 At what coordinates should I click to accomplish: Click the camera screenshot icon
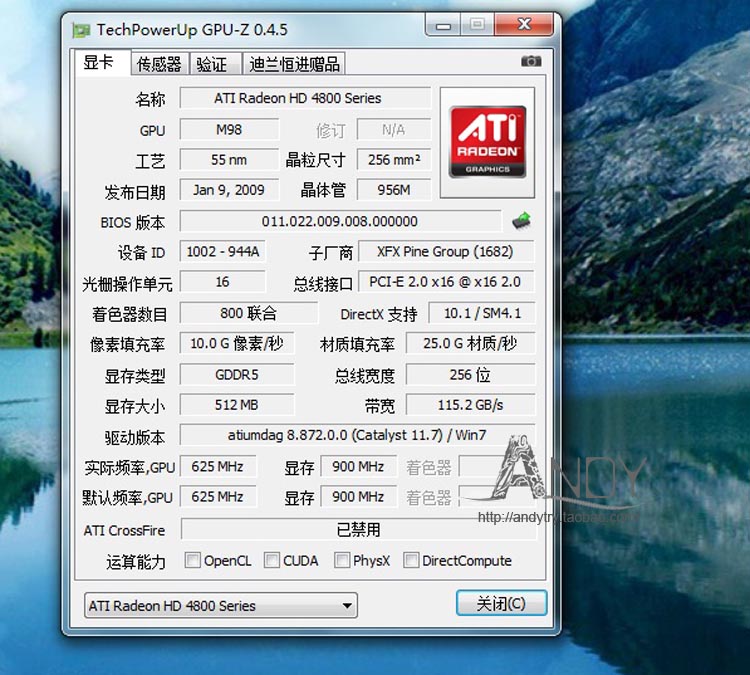click(x=531, y=61)
